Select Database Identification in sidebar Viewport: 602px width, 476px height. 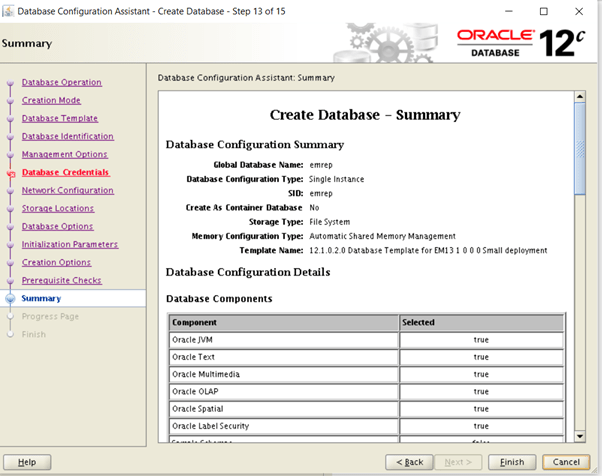coord(67,136)
